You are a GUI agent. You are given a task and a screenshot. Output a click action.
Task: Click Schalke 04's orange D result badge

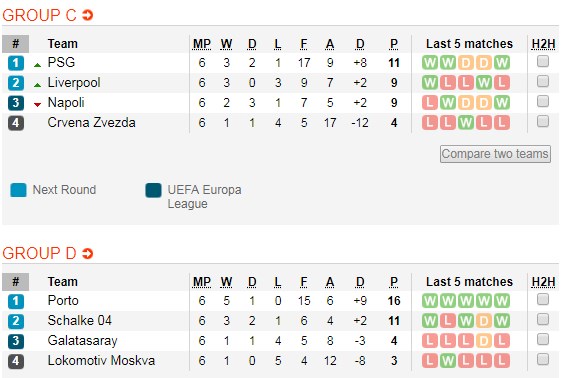(x=484, y=321)
